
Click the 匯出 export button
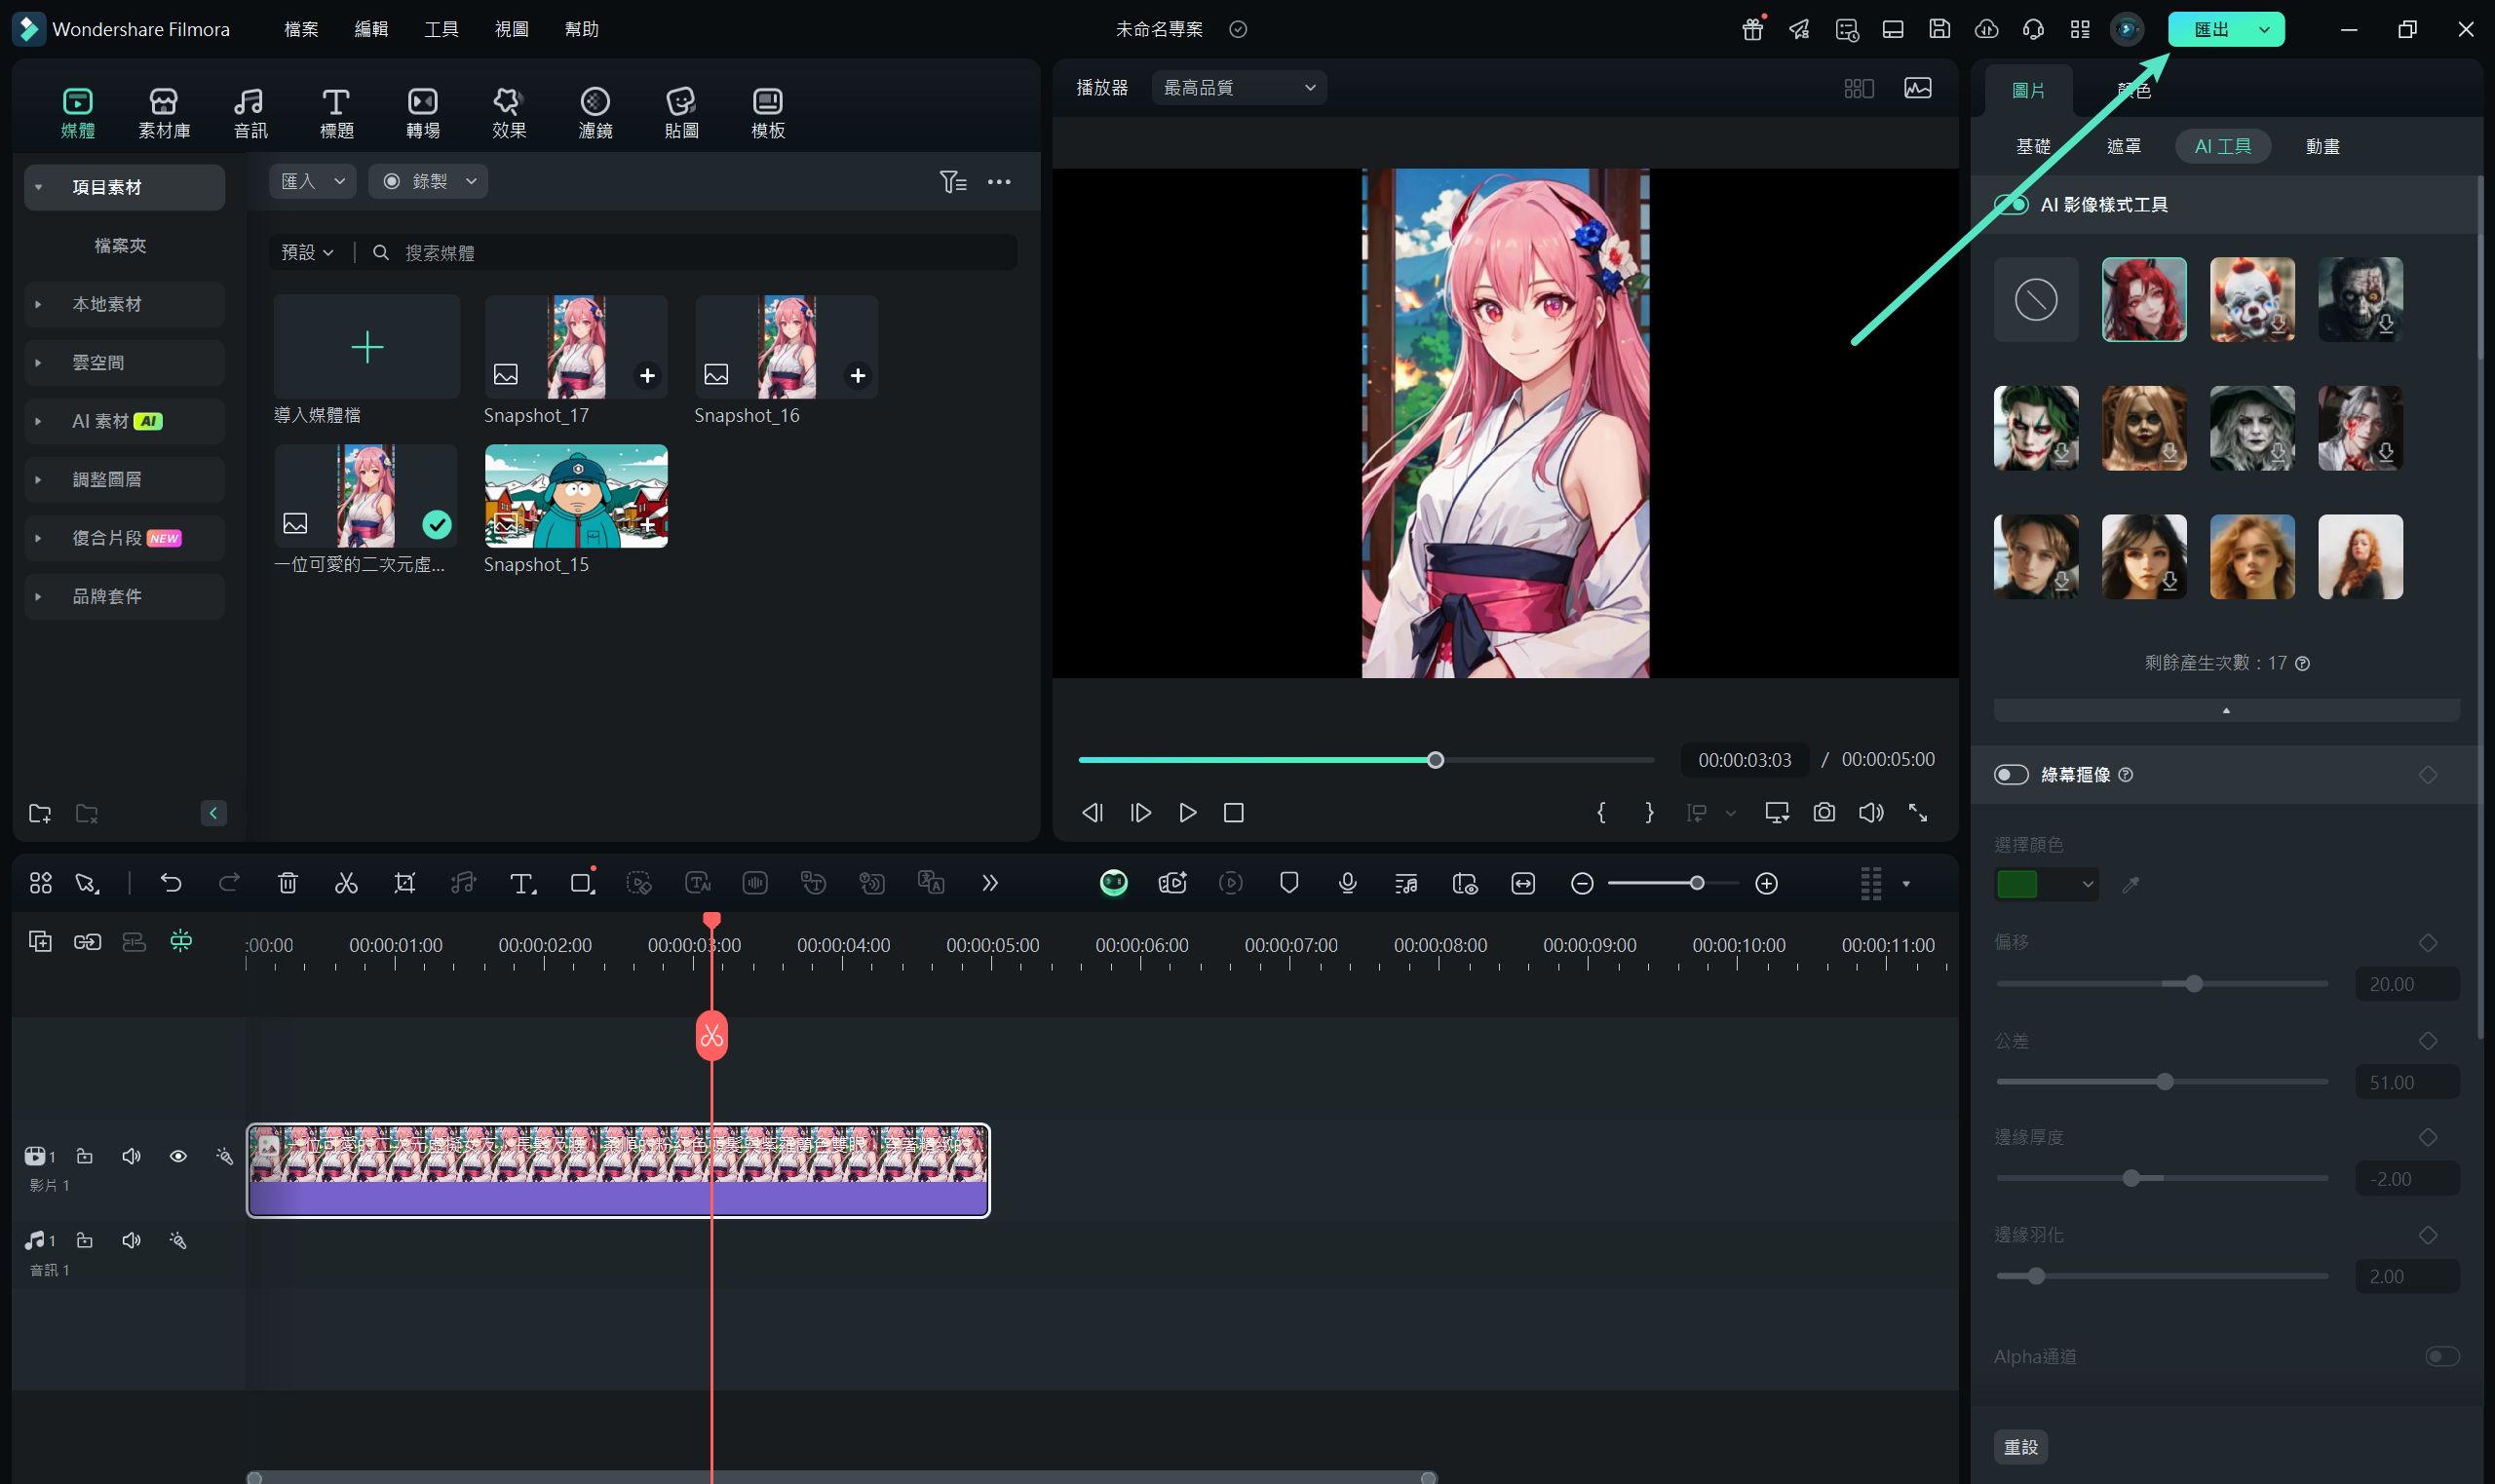[x=2210, y=29]
